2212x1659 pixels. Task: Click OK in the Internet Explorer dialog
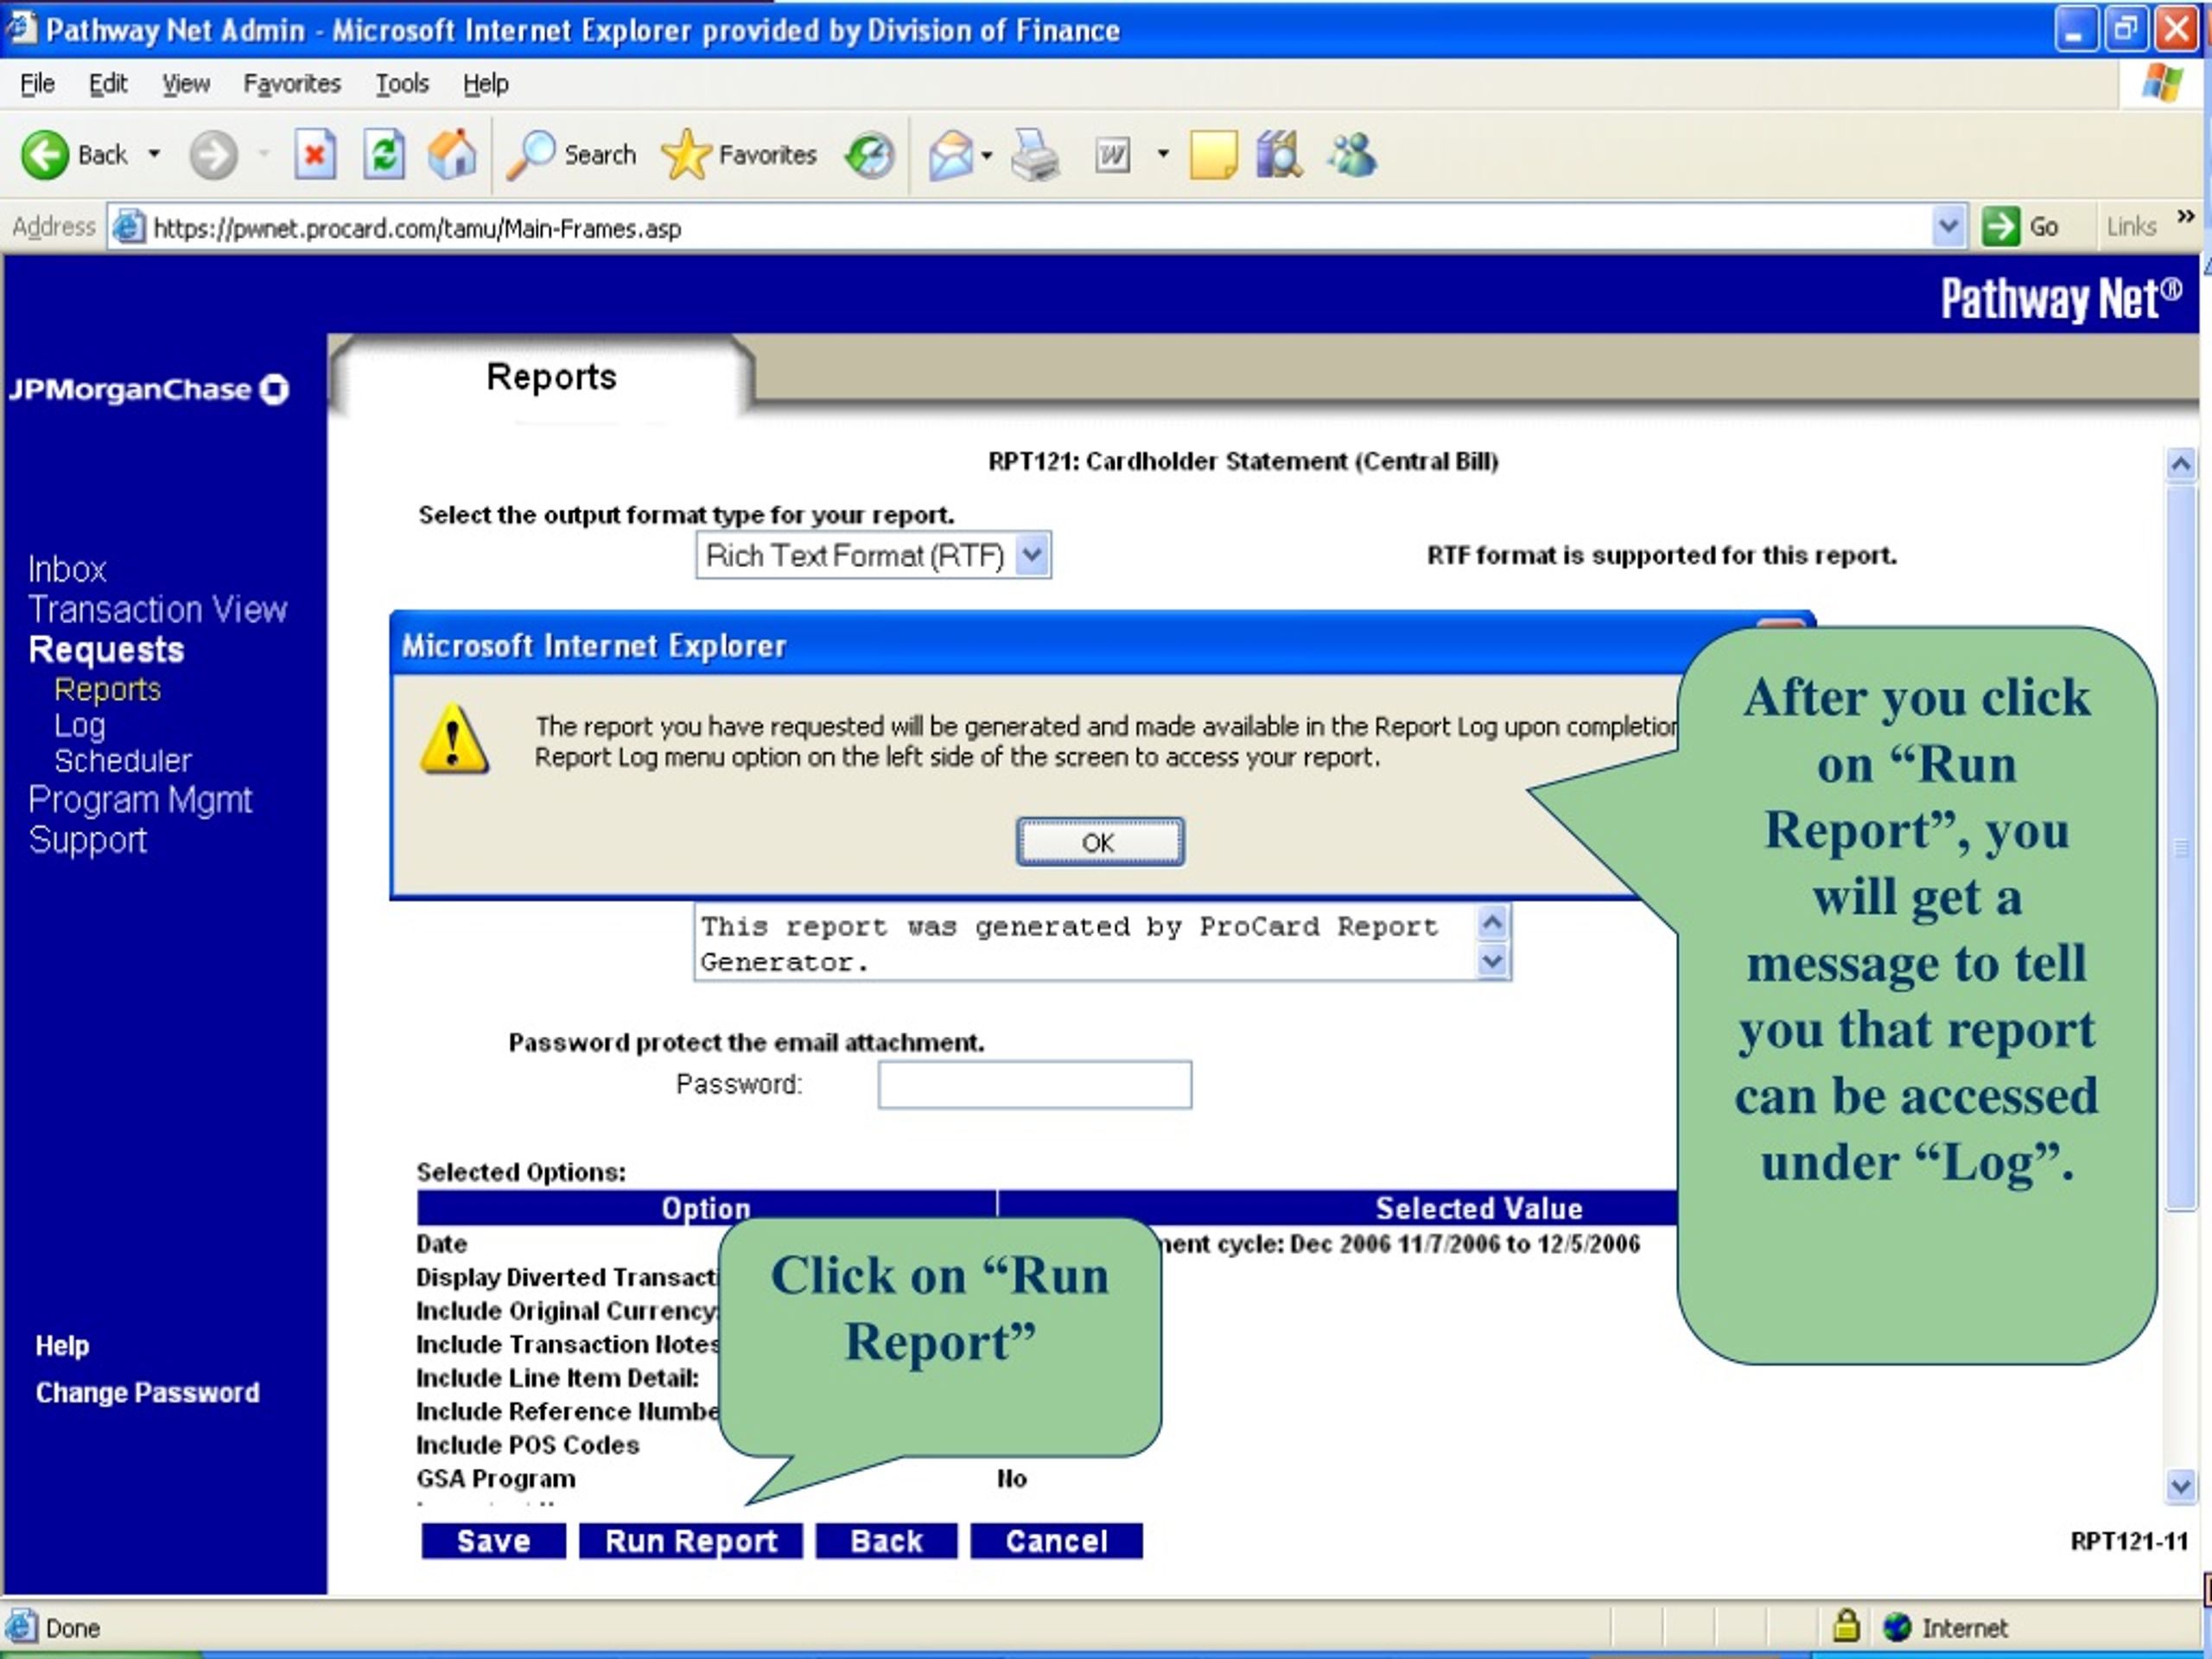1100,842
